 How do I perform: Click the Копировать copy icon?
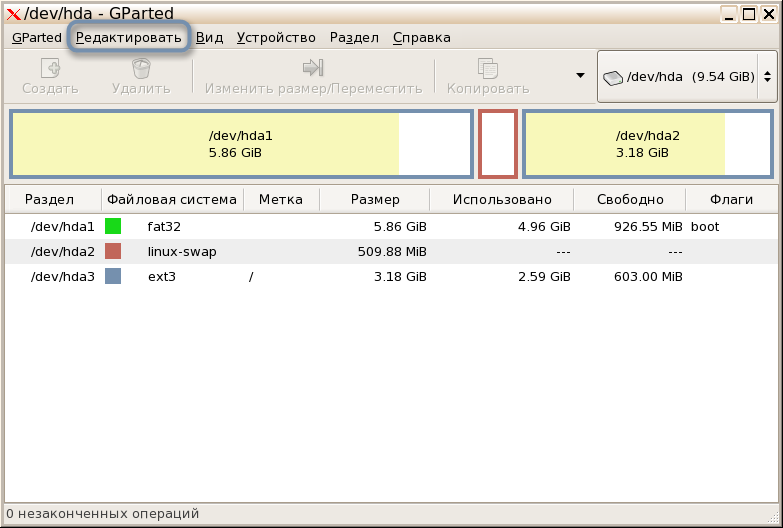(488, 68)
